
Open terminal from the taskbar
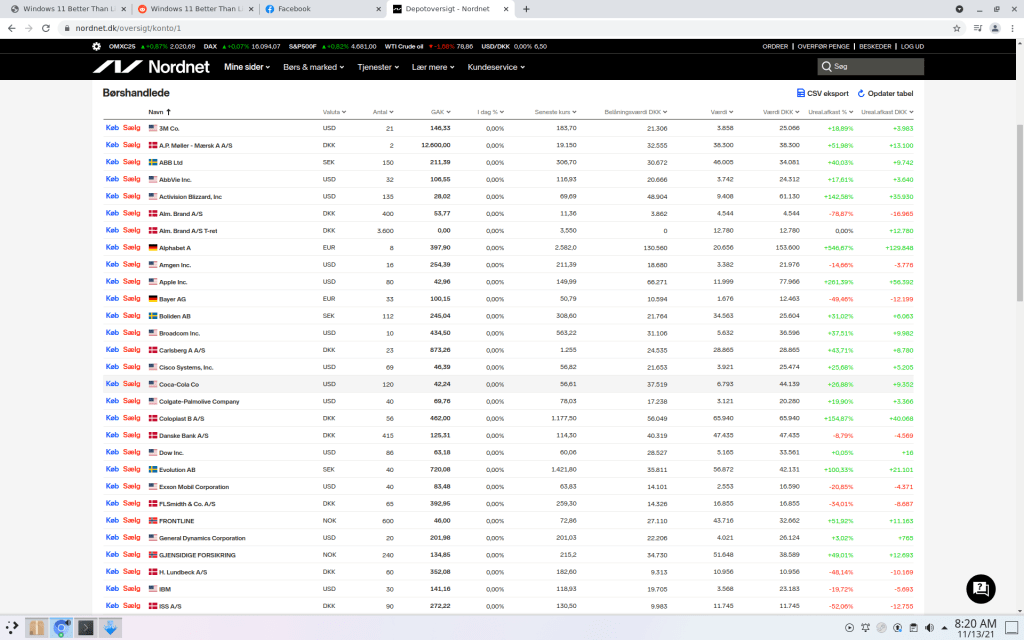point(87,628)
